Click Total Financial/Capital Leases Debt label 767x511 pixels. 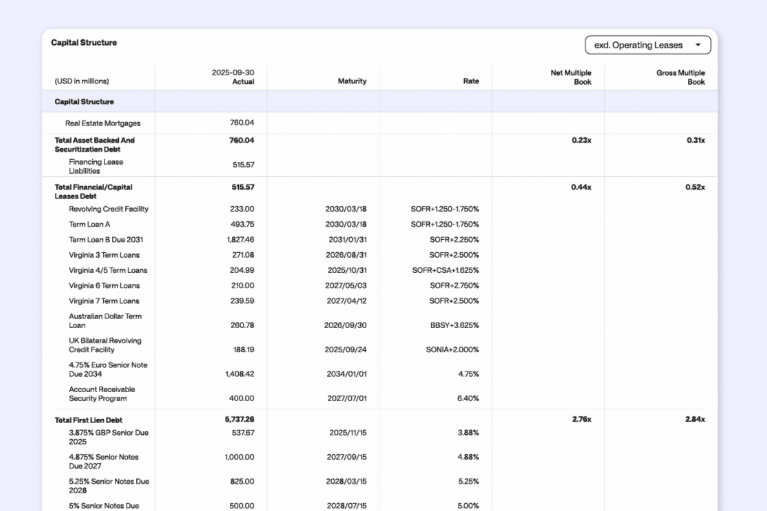(93, 192)
